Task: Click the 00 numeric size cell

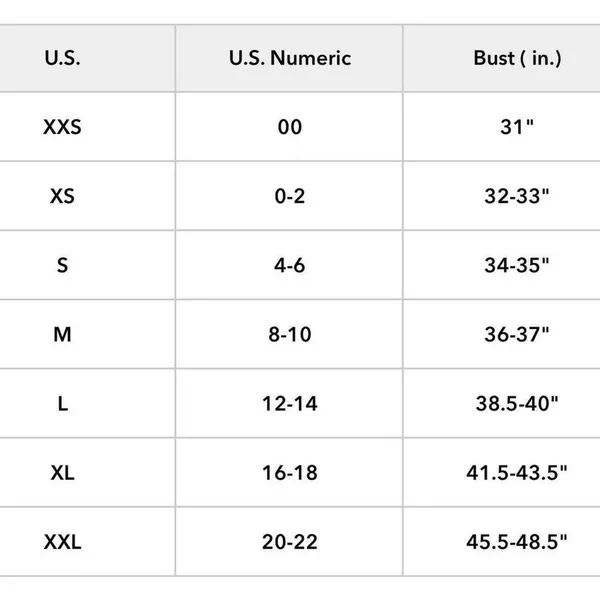Action: click(x=290, y=127)
